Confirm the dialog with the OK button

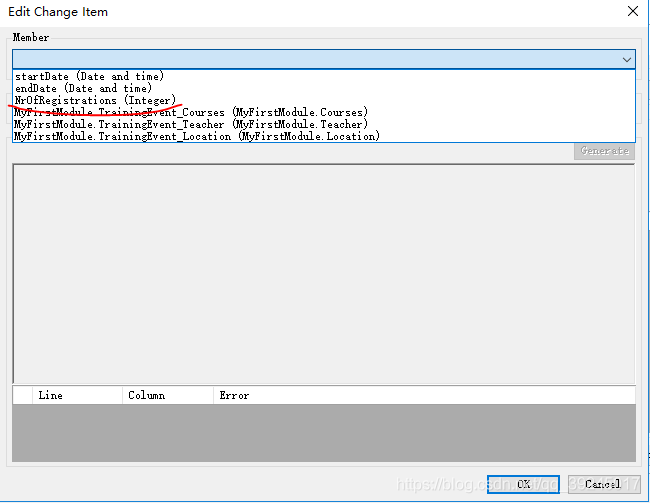[524, 484]
